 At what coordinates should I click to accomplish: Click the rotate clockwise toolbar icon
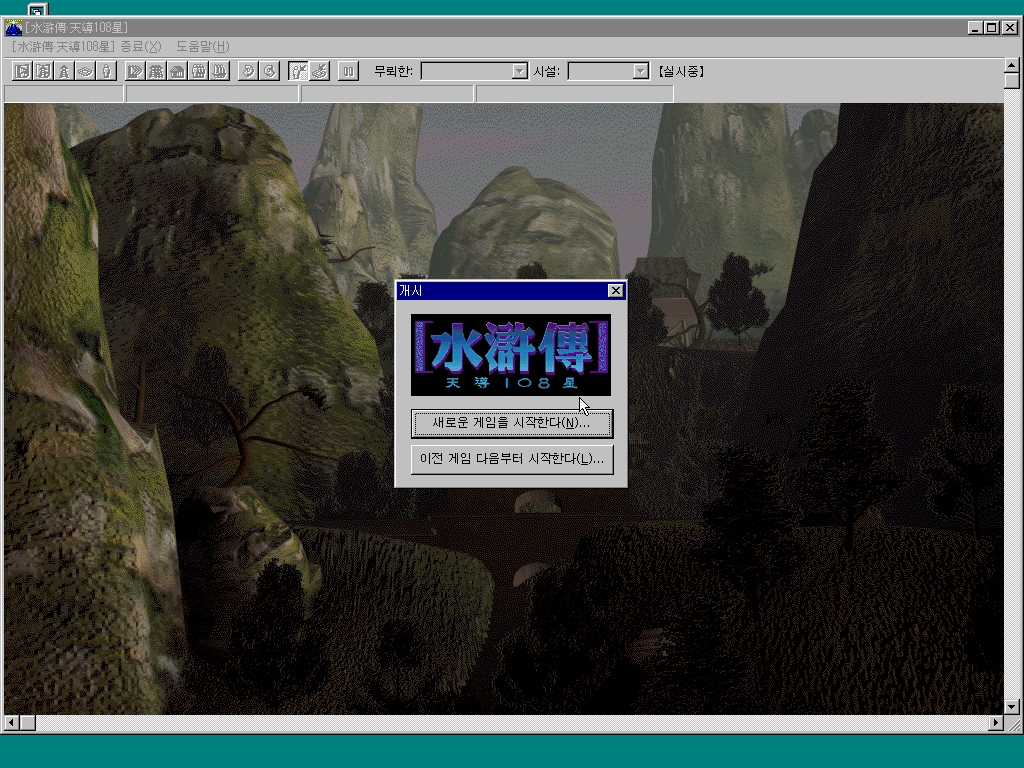(269, 71)
